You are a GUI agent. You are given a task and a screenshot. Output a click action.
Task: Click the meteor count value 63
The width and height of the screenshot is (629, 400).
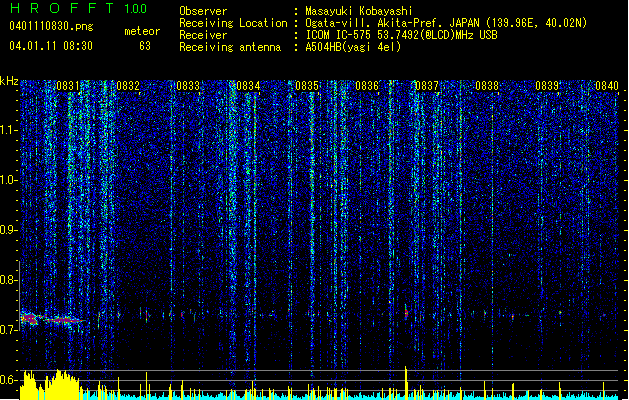pos(145,46)
